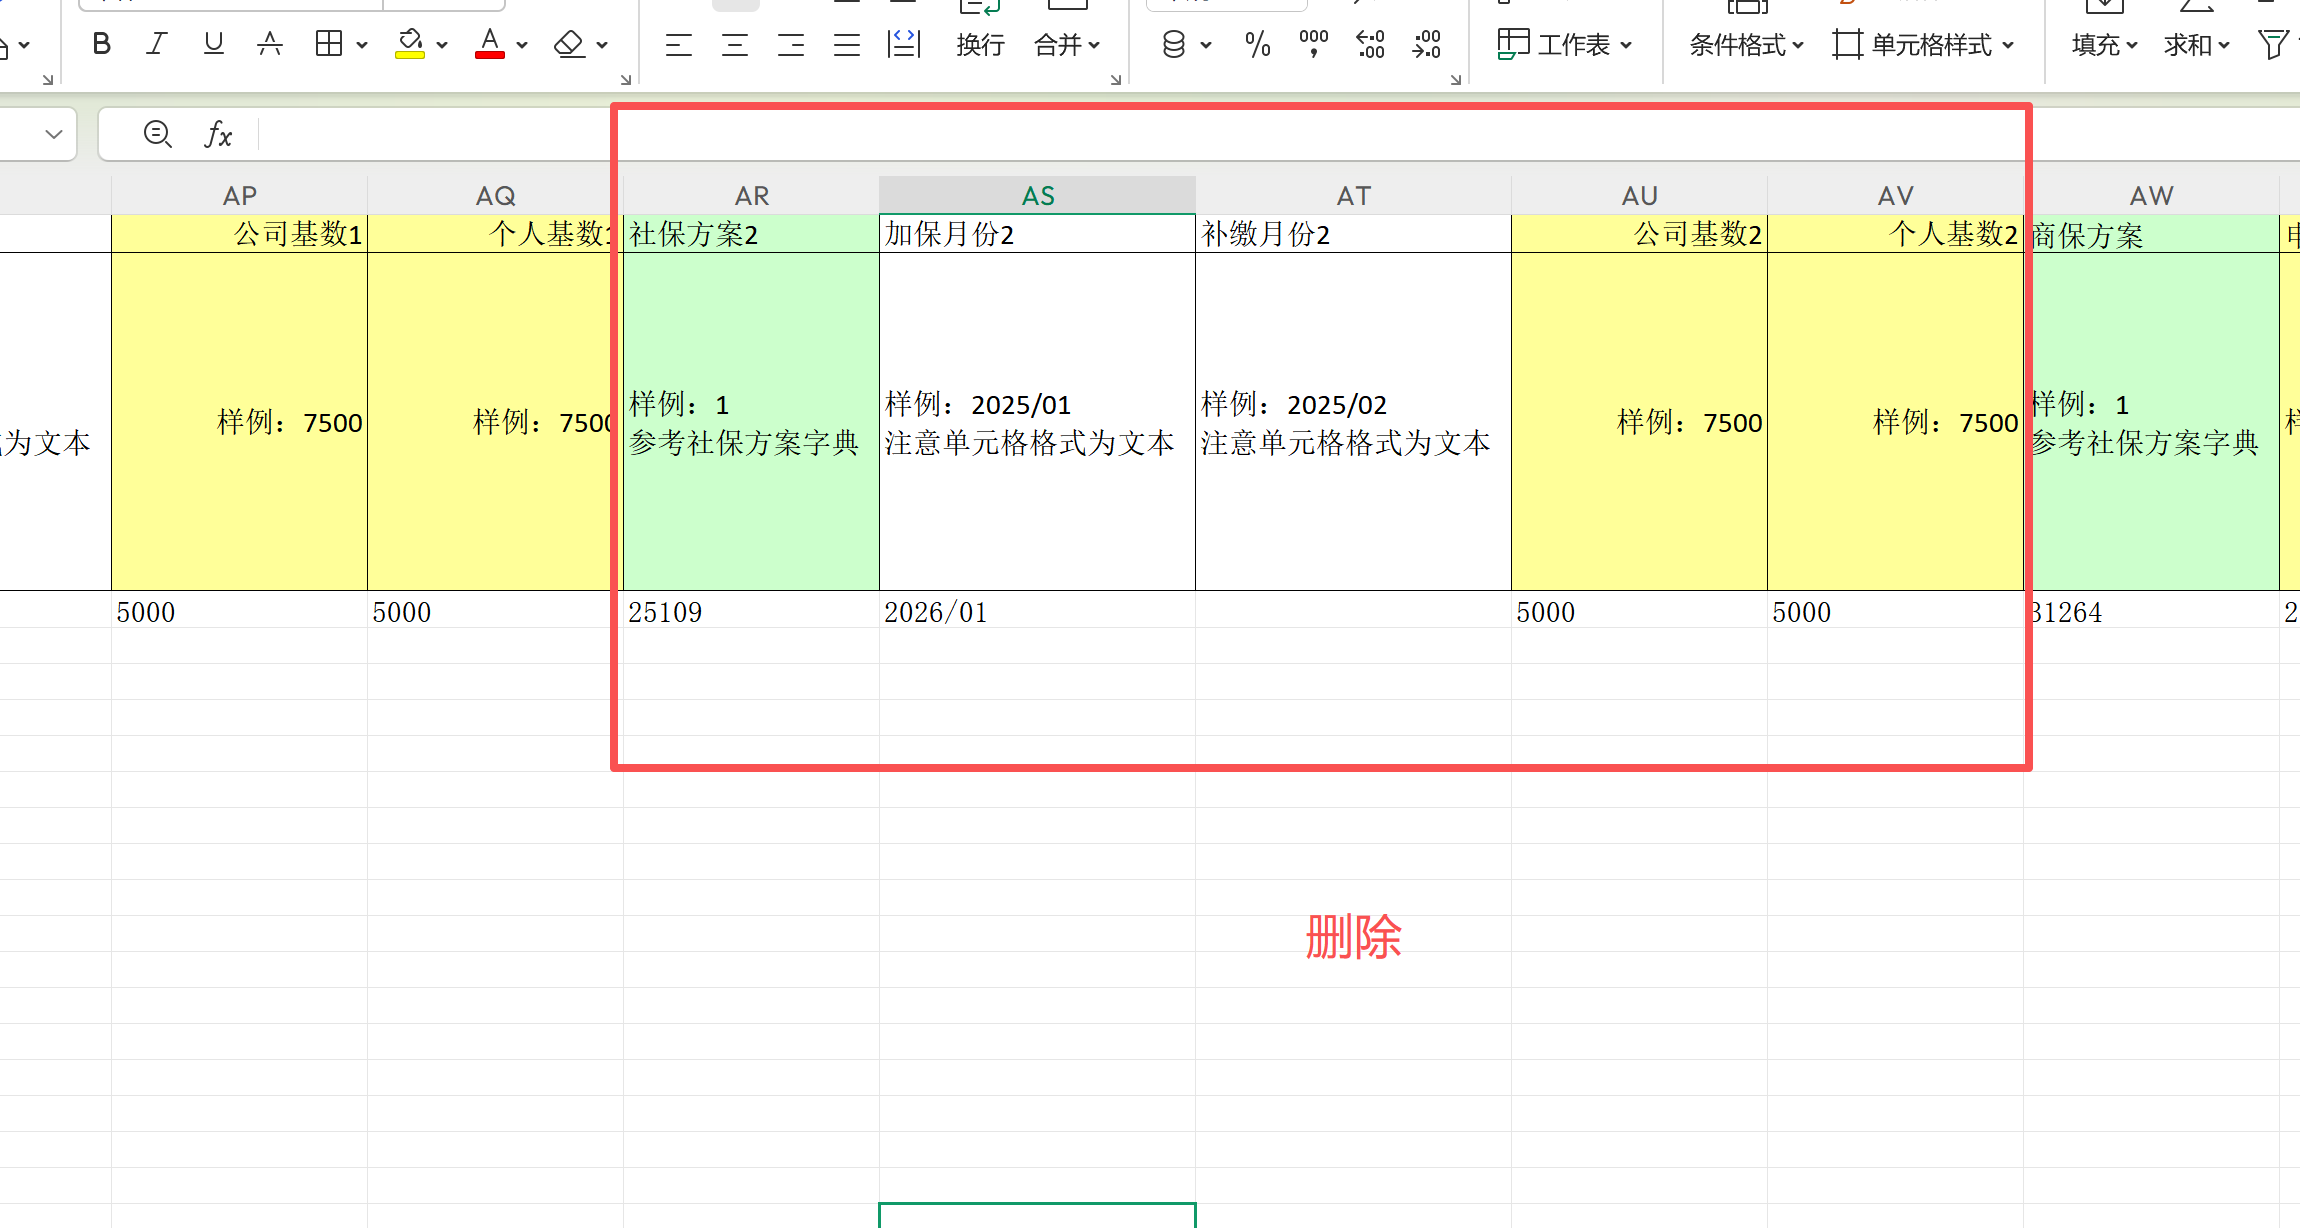Click the cell borders icon
Image resolution: width=2300 pixels, height=1228 pixels.
point(328,44)
